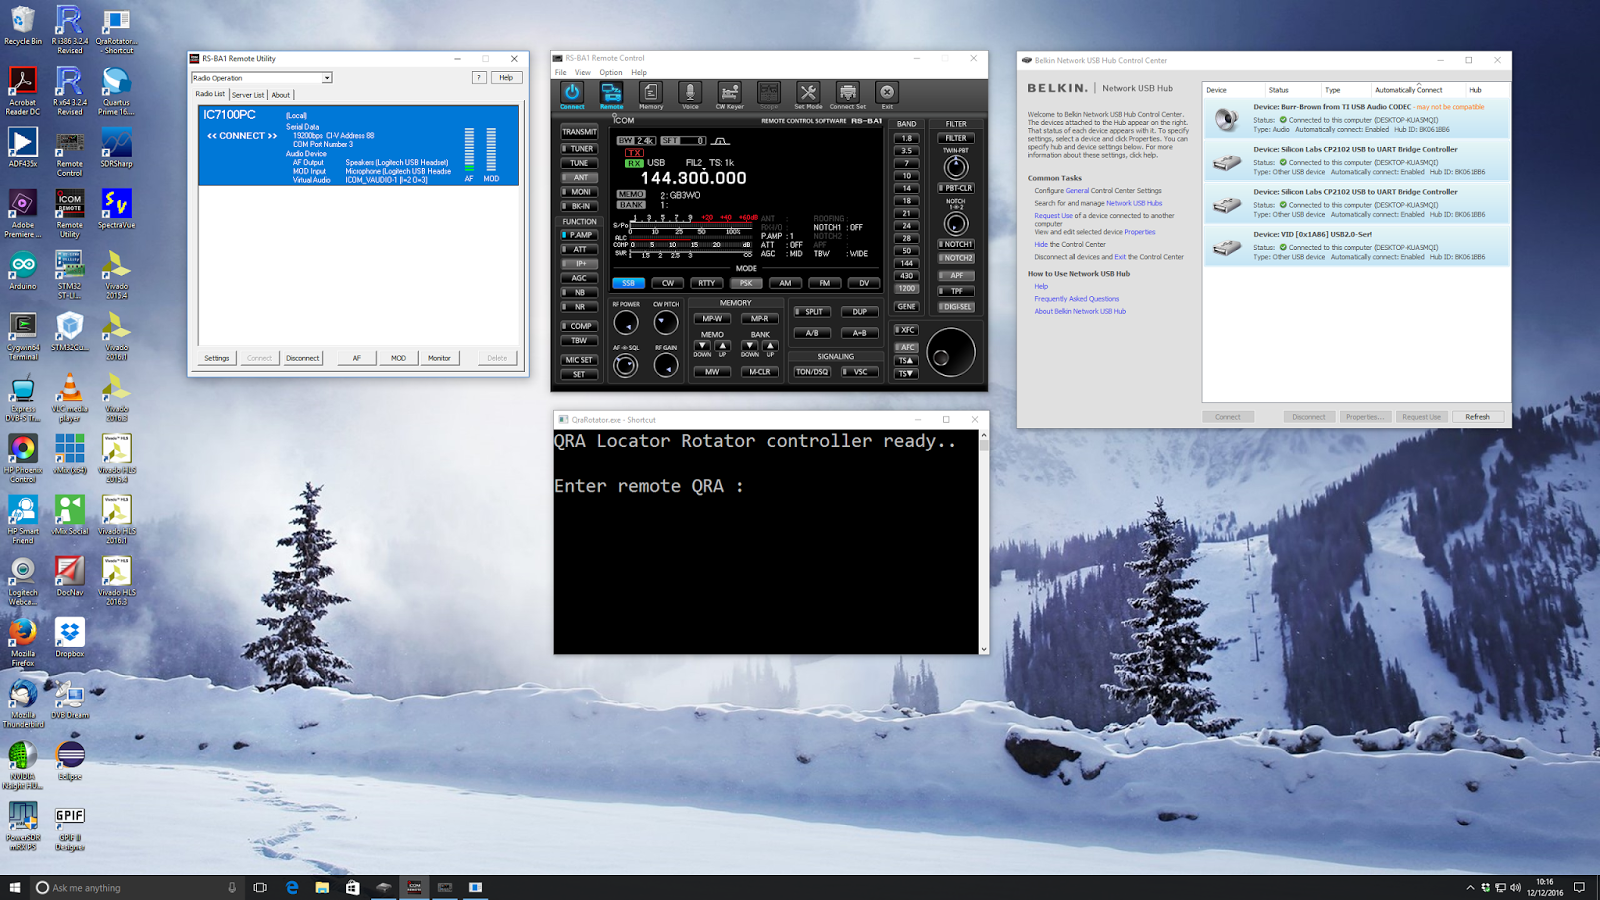Open the Eclipse desktop icon
The image size is (1600, 900).
click(x=69, y=760)
